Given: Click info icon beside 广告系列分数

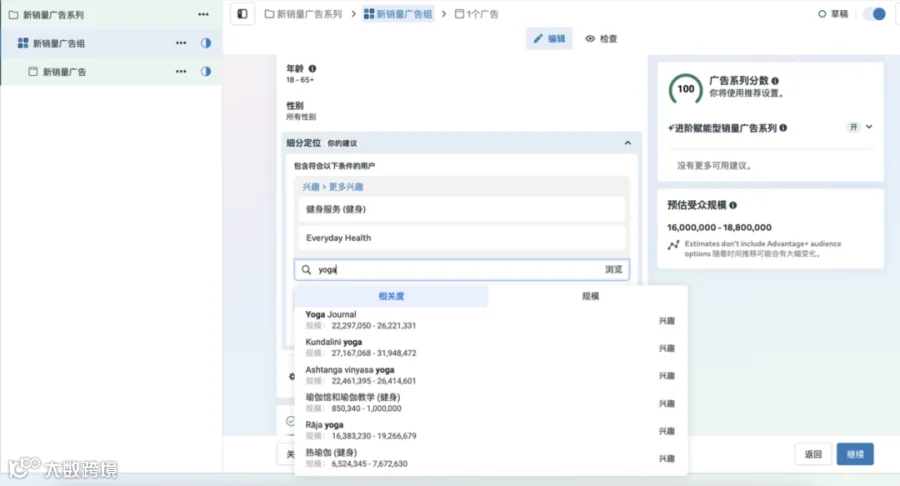Looking at the screenshot, I should [775, 81].
